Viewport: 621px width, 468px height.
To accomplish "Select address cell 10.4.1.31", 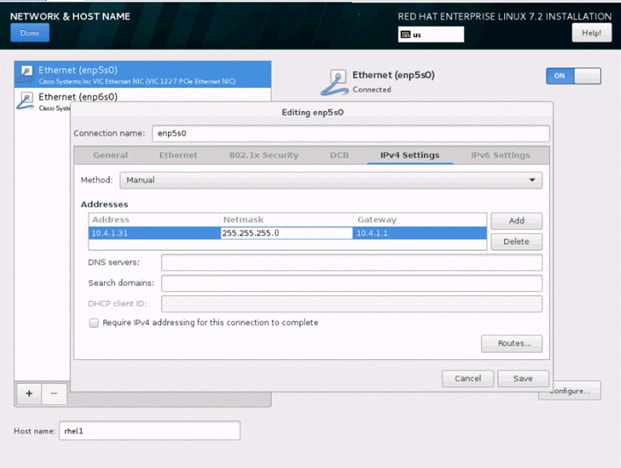I will 154,233.
